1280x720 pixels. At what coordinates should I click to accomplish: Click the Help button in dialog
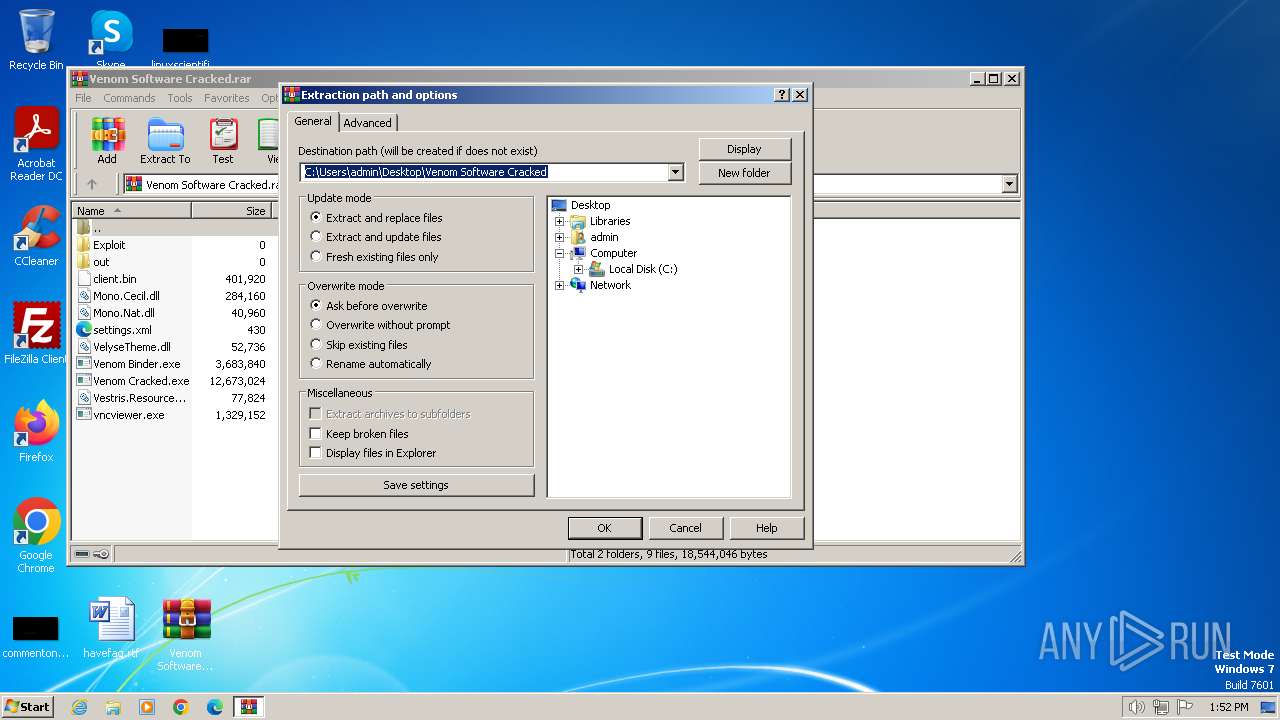[766, 528]
